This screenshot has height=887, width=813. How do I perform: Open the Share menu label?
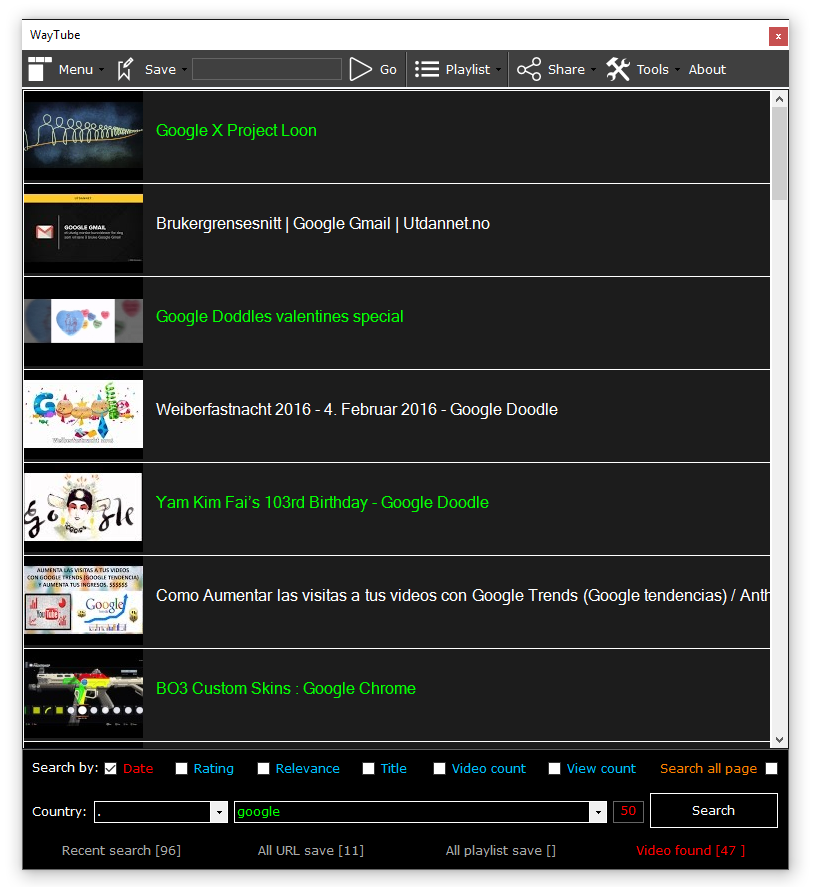tap(566, 70)
